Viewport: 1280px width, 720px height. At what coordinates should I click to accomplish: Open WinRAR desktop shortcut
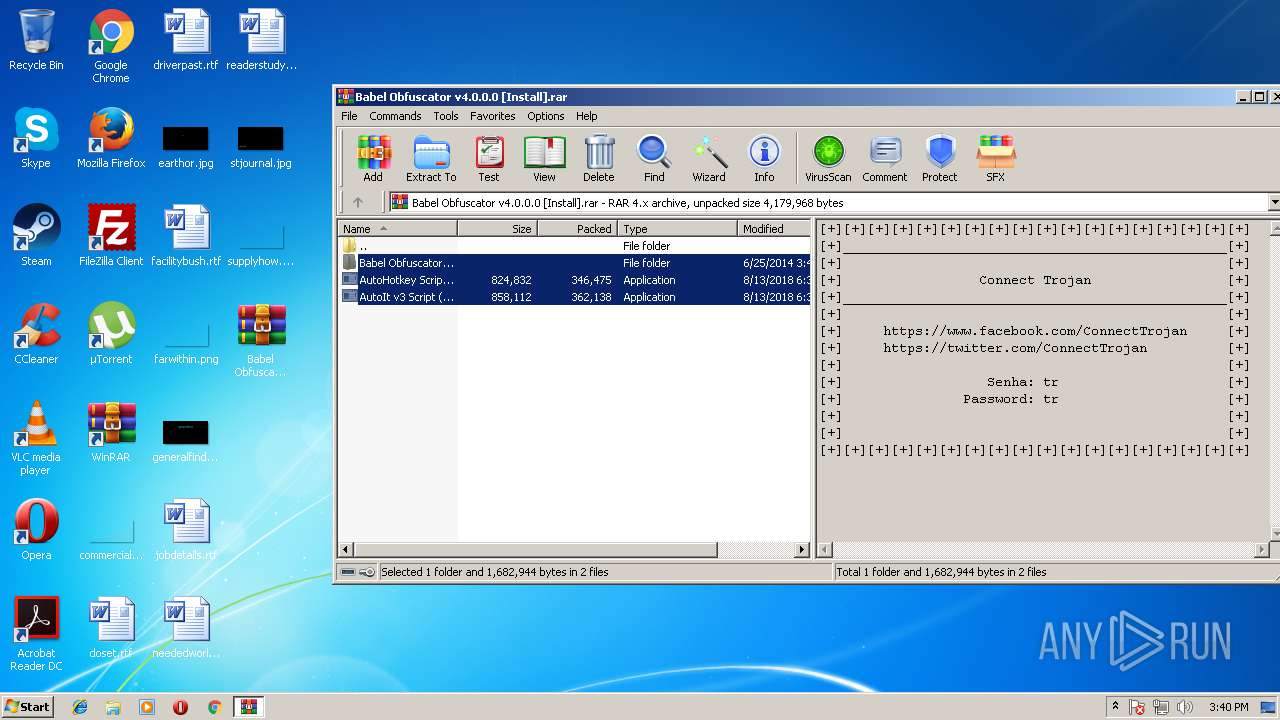(x=111, y=433)
